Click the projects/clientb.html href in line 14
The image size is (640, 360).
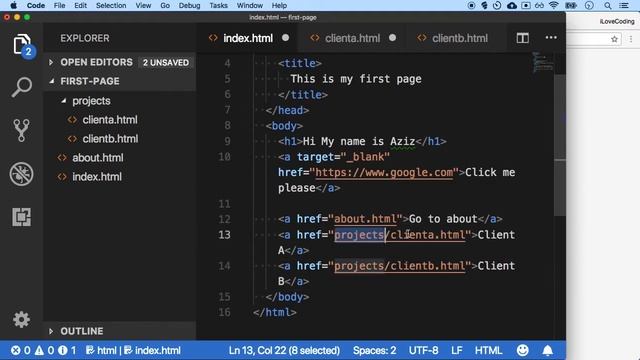tap(400, 266)
